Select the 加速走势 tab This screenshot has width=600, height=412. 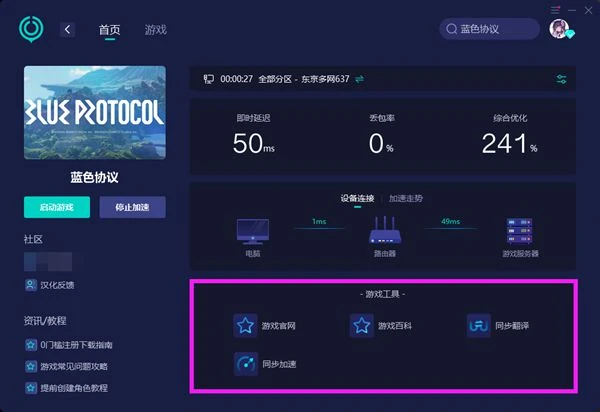406,199
